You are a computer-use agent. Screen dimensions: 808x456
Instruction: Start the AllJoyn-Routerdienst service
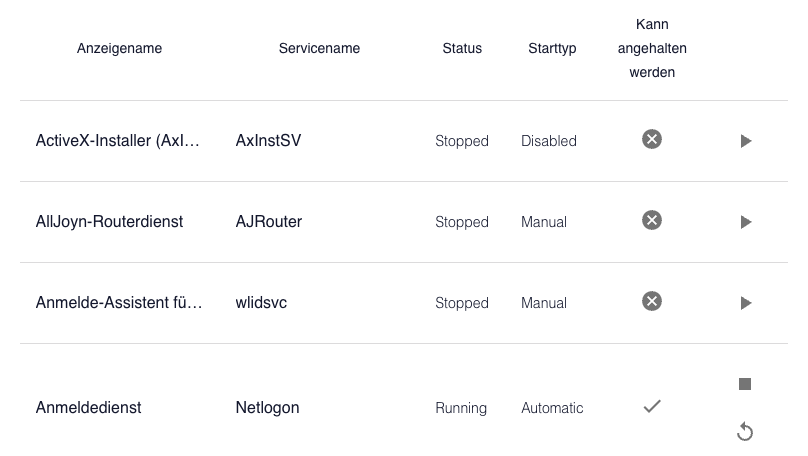click(745, 222)
